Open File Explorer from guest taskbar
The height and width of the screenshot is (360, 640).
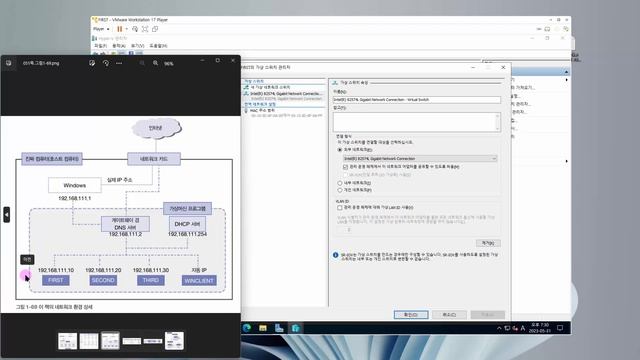point(263,328)
